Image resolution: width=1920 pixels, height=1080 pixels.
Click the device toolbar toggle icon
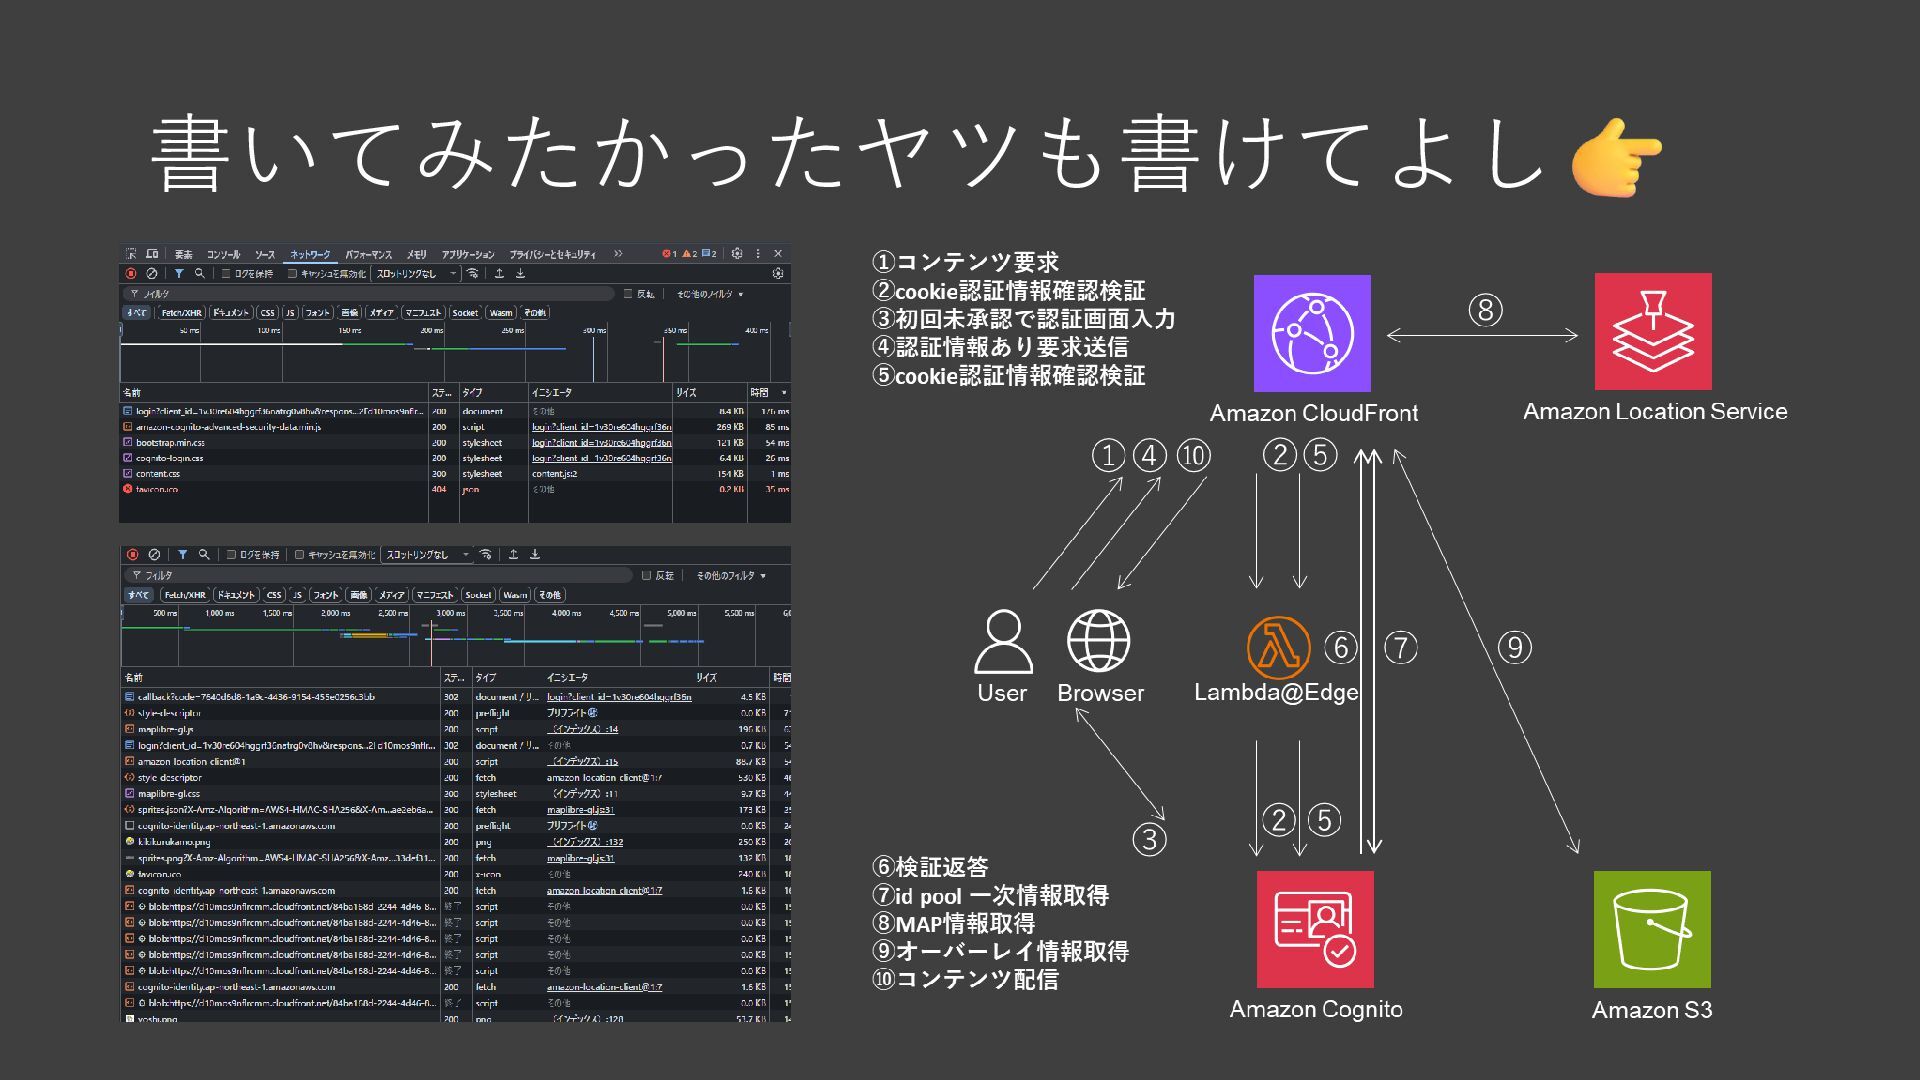coord(152,254)
